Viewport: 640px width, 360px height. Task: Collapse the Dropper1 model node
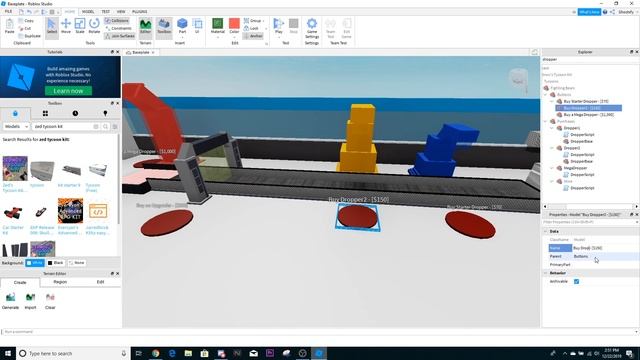coord(552,128)
